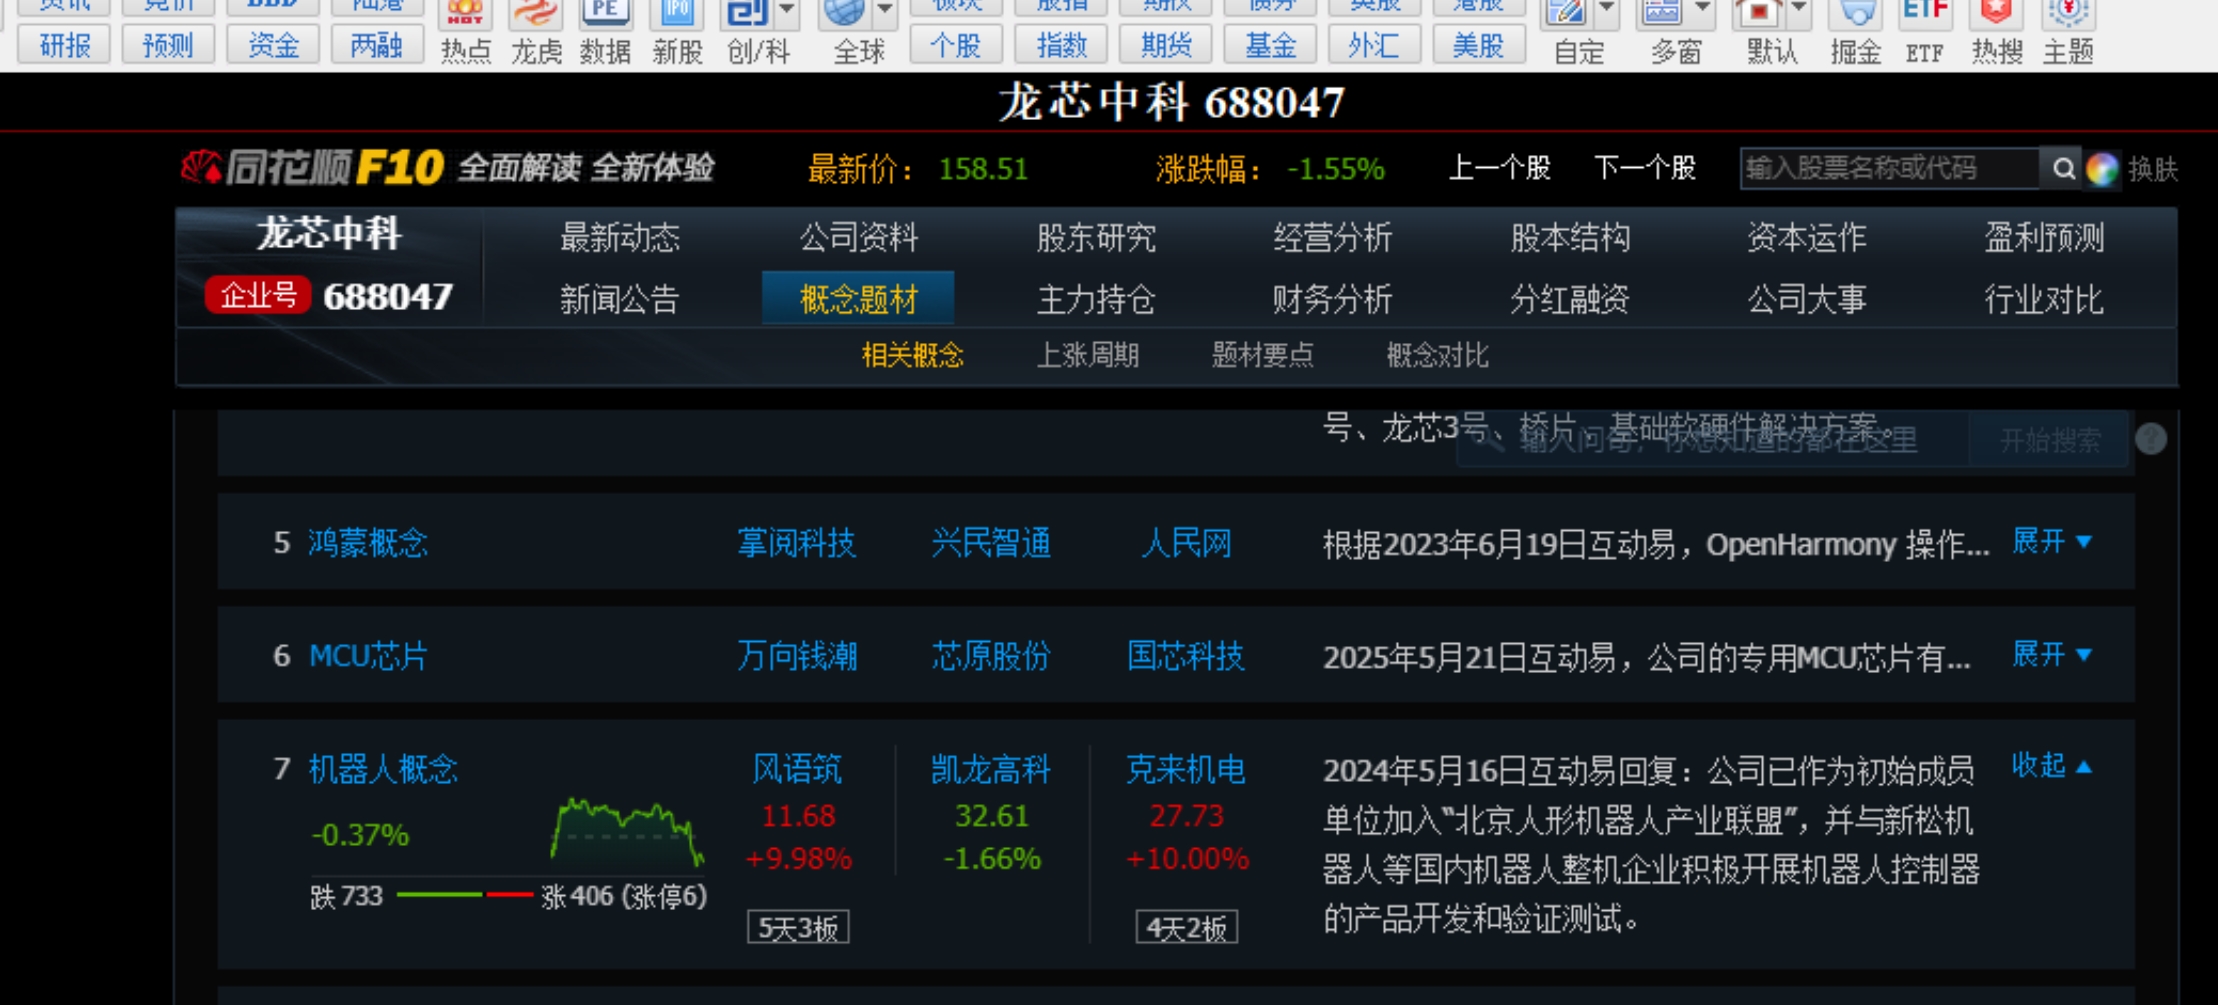Click the 期货 toolbar button
The height and width of the screenshot is (1005, 2218).
(x=1166, y=45)
